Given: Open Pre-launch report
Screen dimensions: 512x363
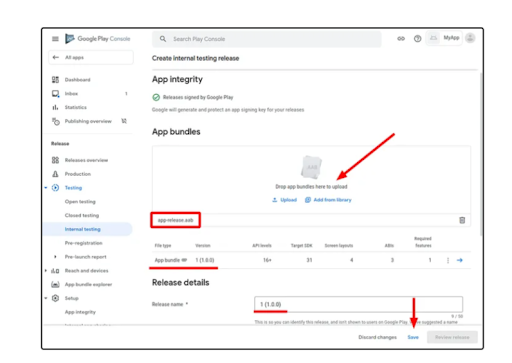Looking at the screenshot, I should pyautogui.click(x=85, y=257).
